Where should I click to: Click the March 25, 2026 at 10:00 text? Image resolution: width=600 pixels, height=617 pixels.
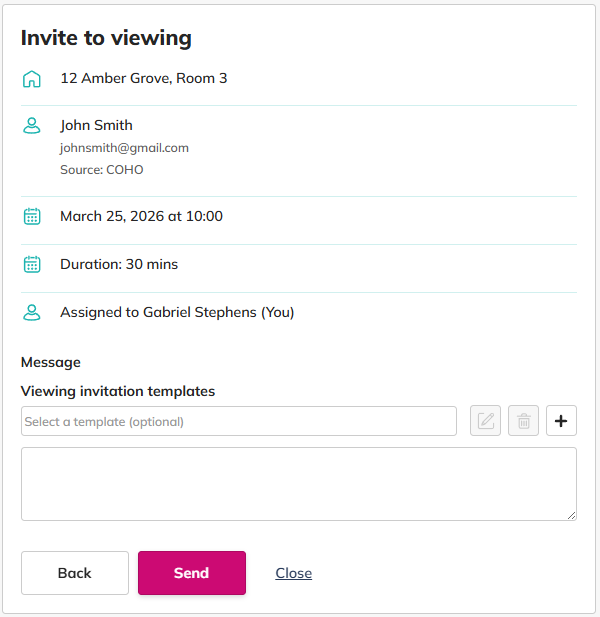coord(141,216)
